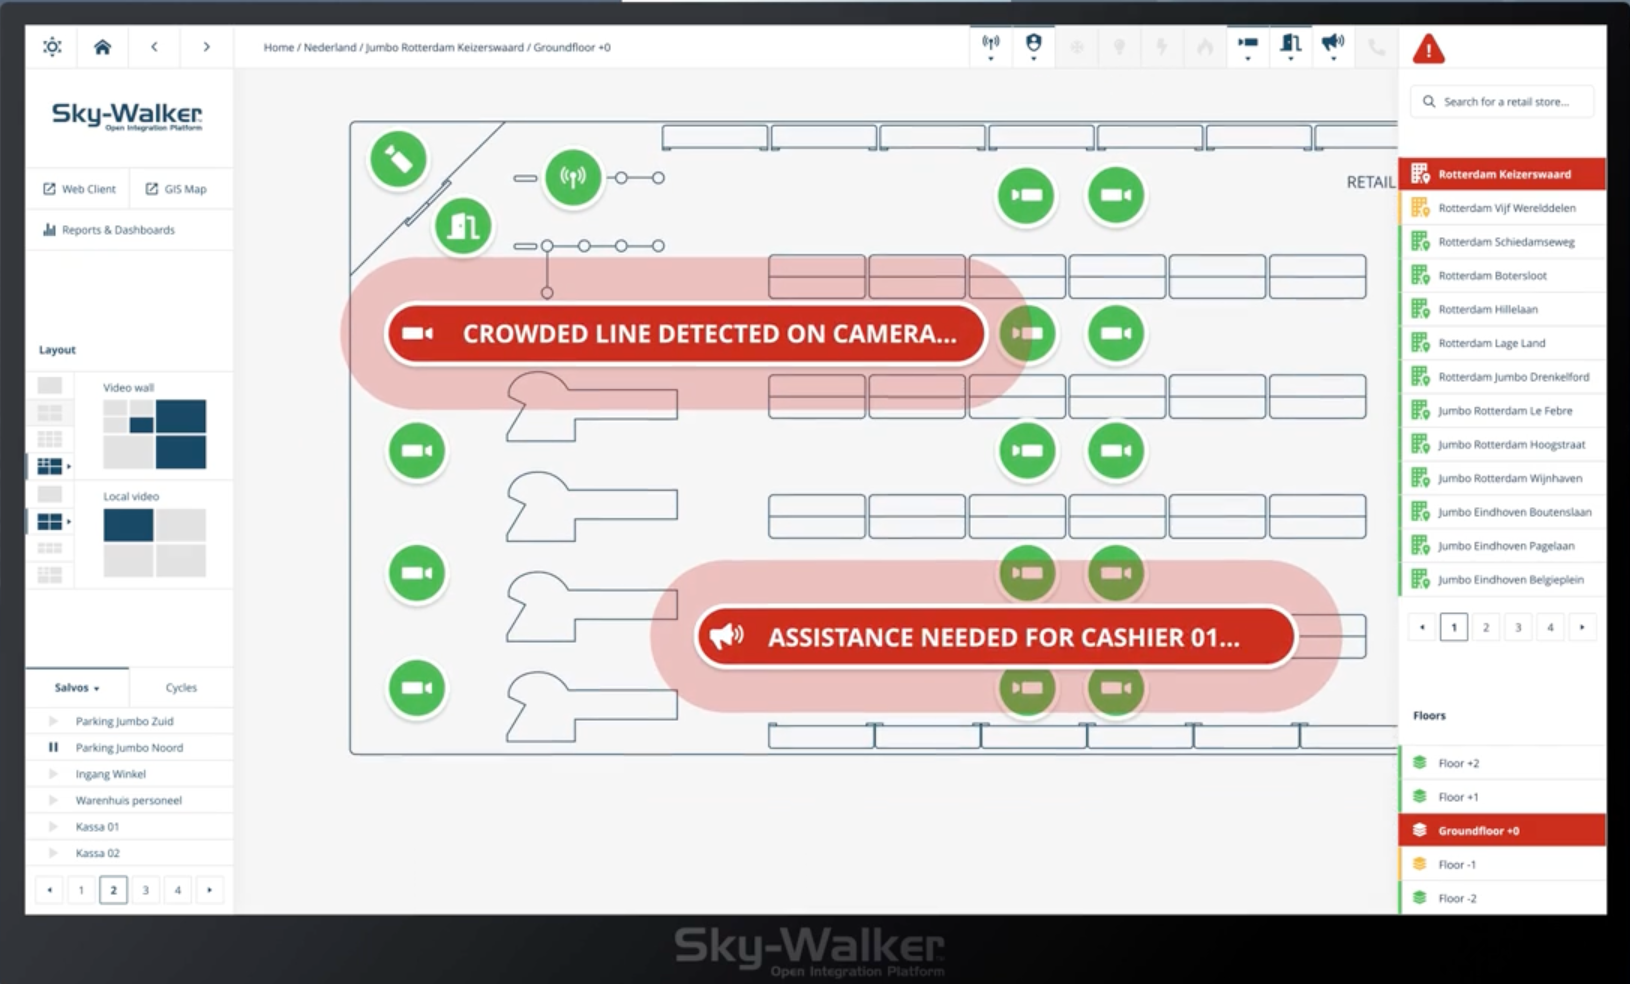
Task: Switch to Floor +2
Action: (1503, 763)
